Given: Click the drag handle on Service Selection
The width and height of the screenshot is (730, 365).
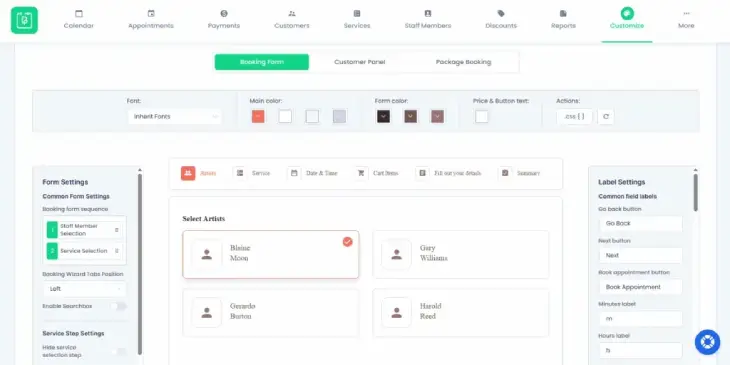Looking at the screenshot, I should point(116,251).
